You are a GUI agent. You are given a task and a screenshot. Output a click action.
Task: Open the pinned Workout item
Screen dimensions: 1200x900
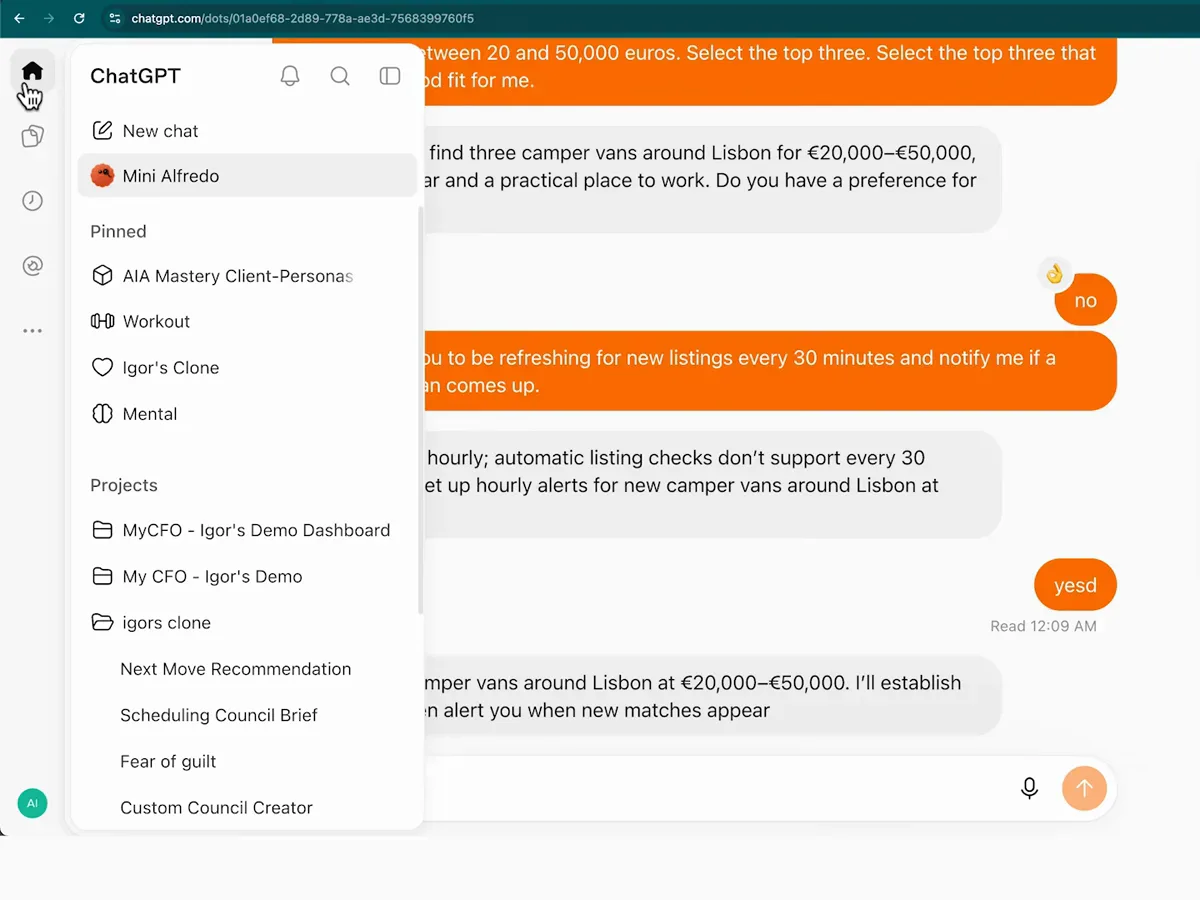click(x=247, y=322)
